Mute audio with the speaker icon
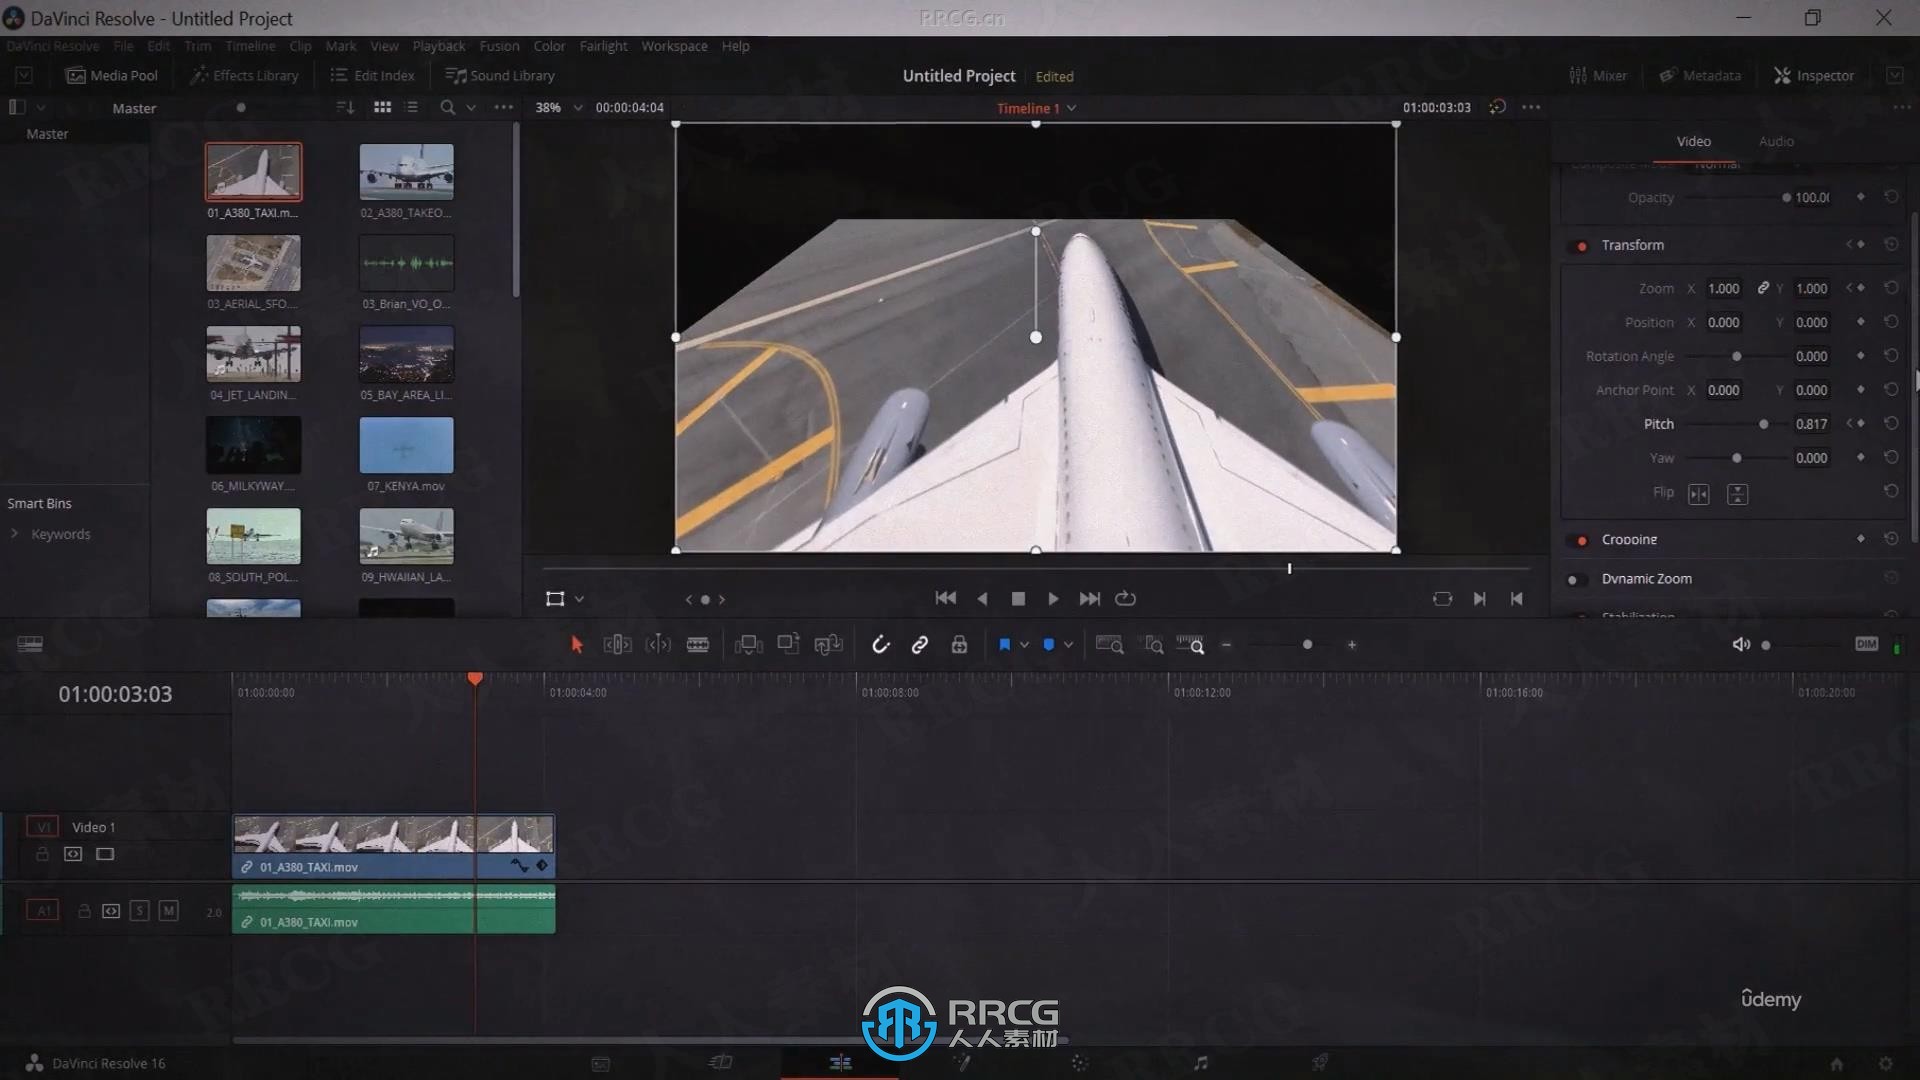The width and height of the screenshot is (1920, 1080). (1741, 645)
